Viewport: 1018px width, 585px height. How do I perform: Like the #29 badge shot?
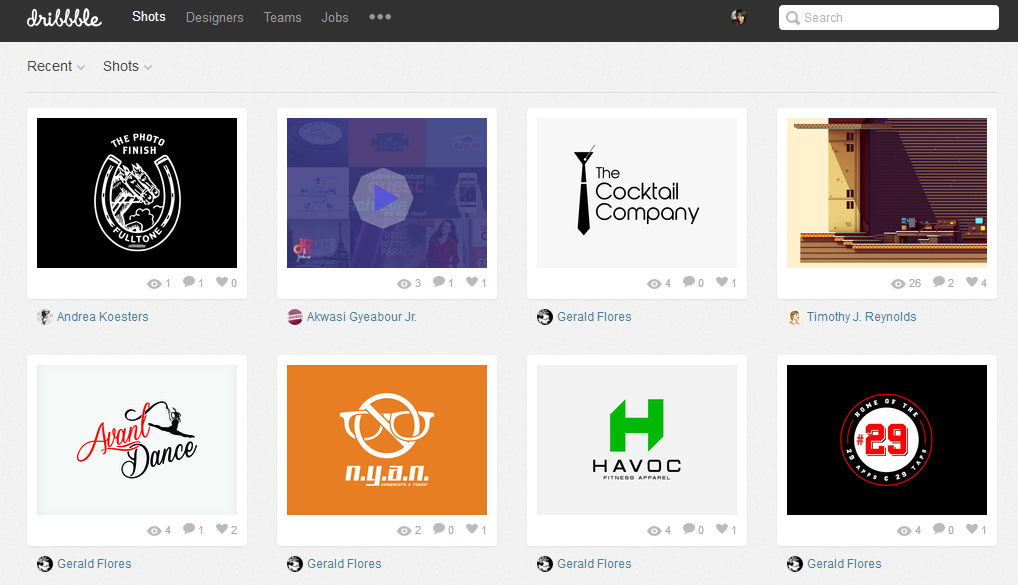coord(972,529)
